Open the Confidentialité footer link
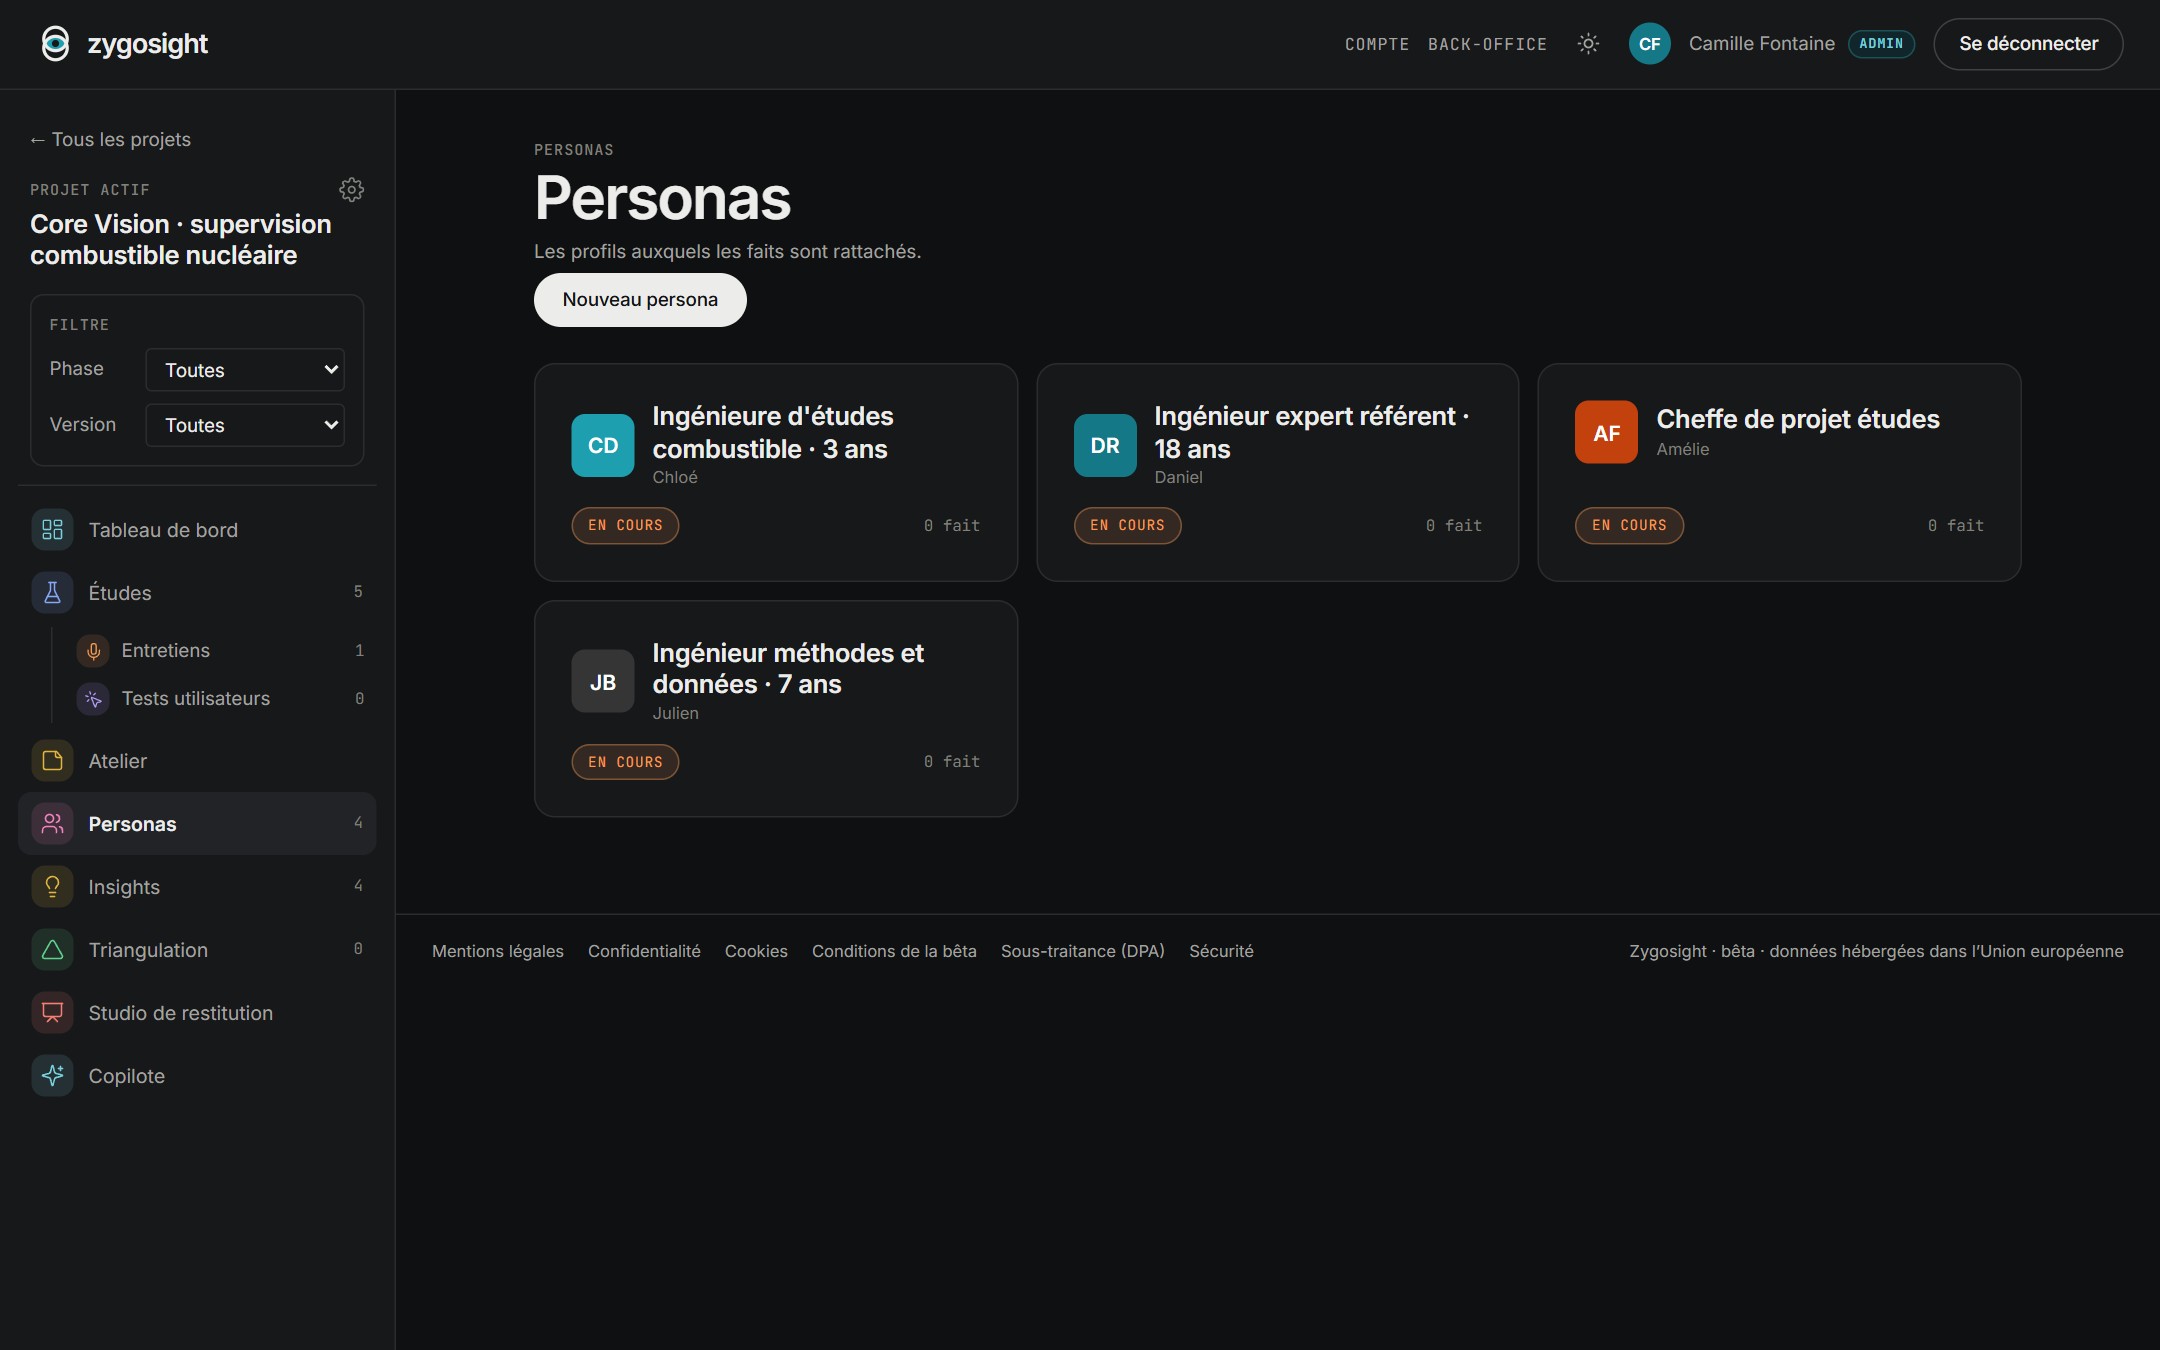Viewport: 2160px width, 1350px height. click(644, 951)
